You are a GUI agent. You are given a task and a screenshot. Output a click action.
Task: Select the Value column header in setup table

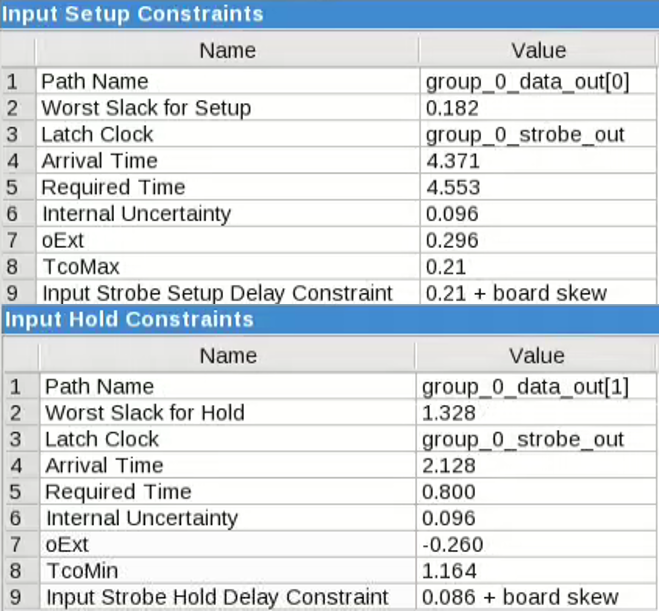tap(538, 50)
